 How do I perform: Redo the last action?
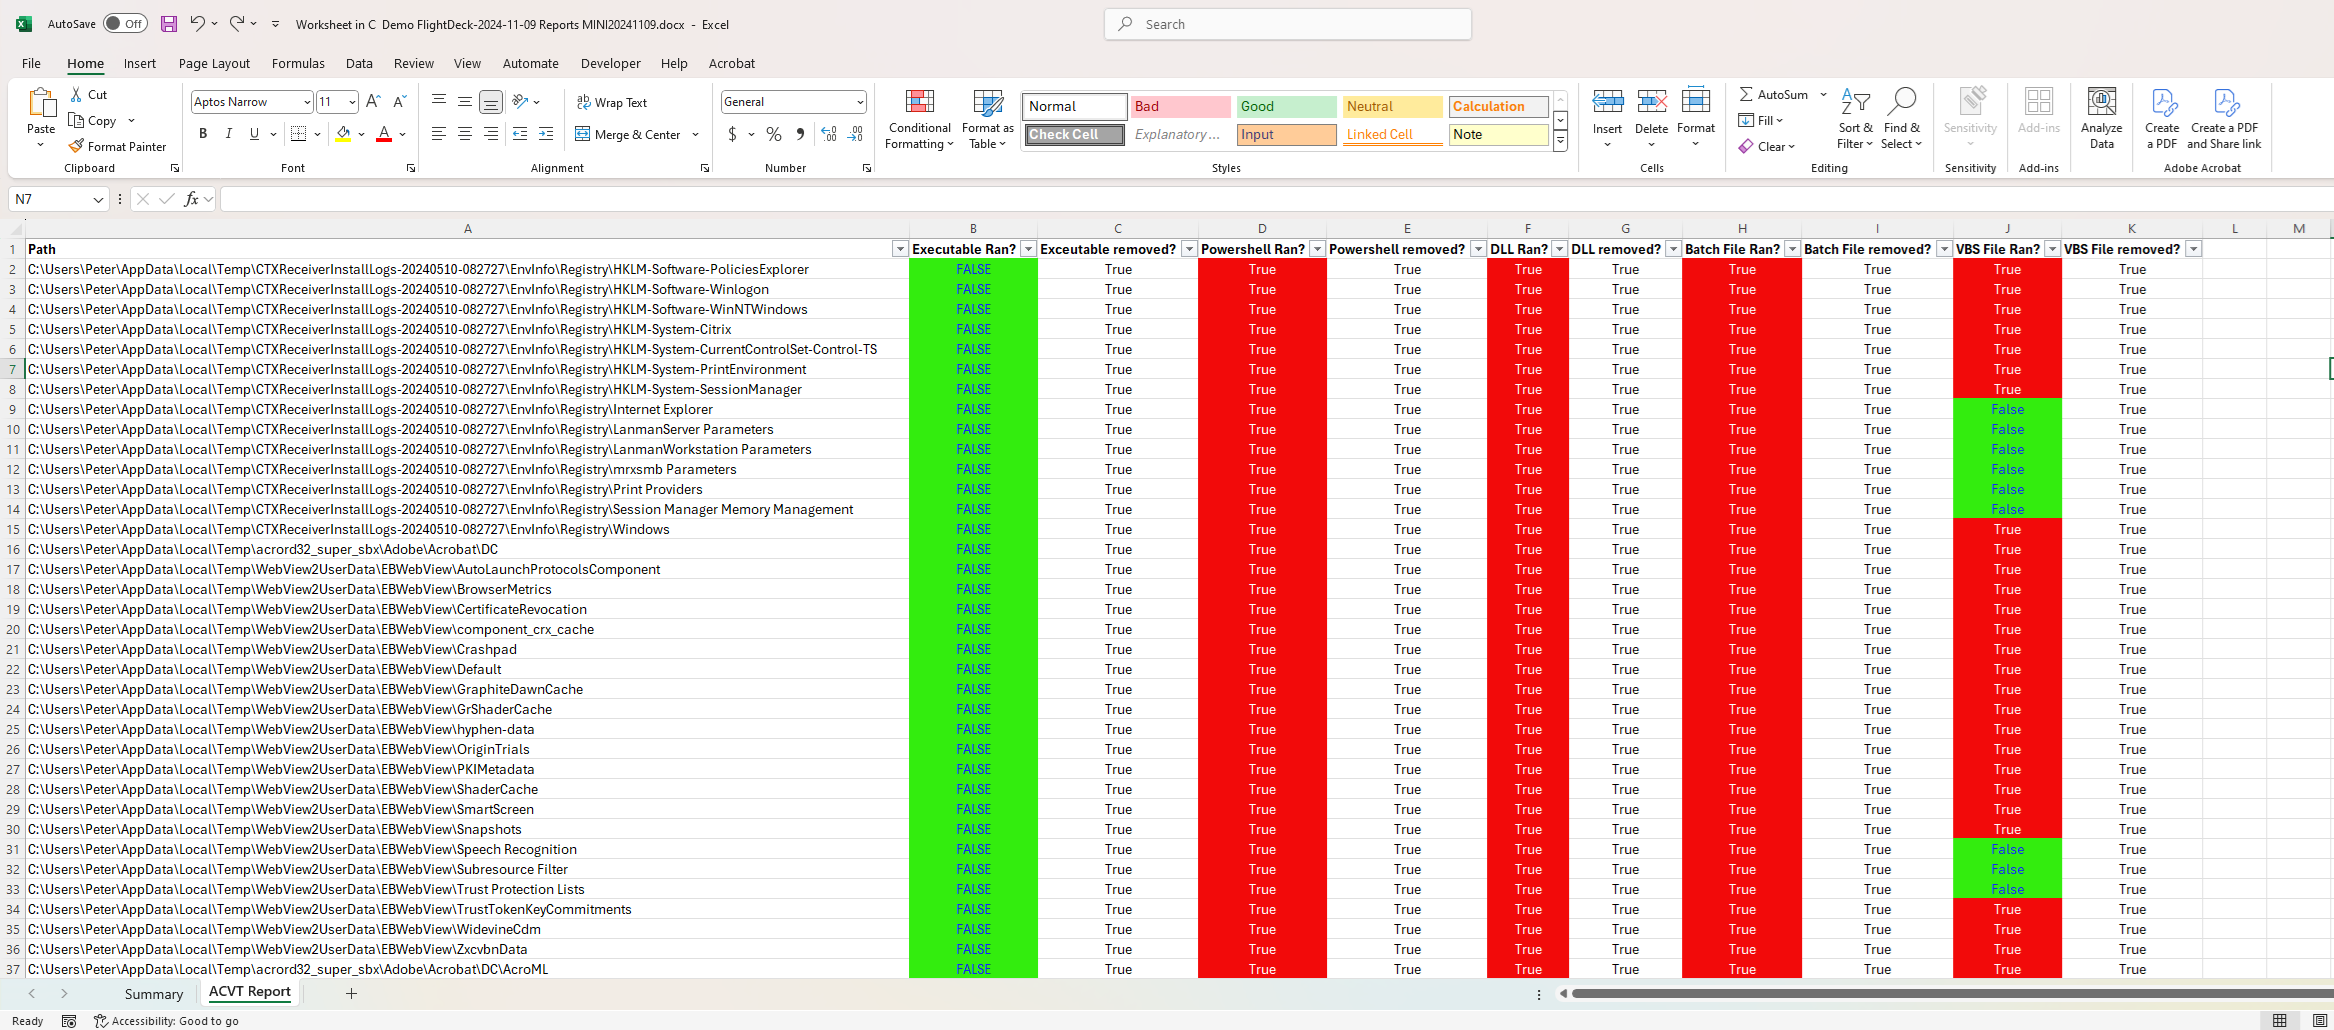pos(237,24)
